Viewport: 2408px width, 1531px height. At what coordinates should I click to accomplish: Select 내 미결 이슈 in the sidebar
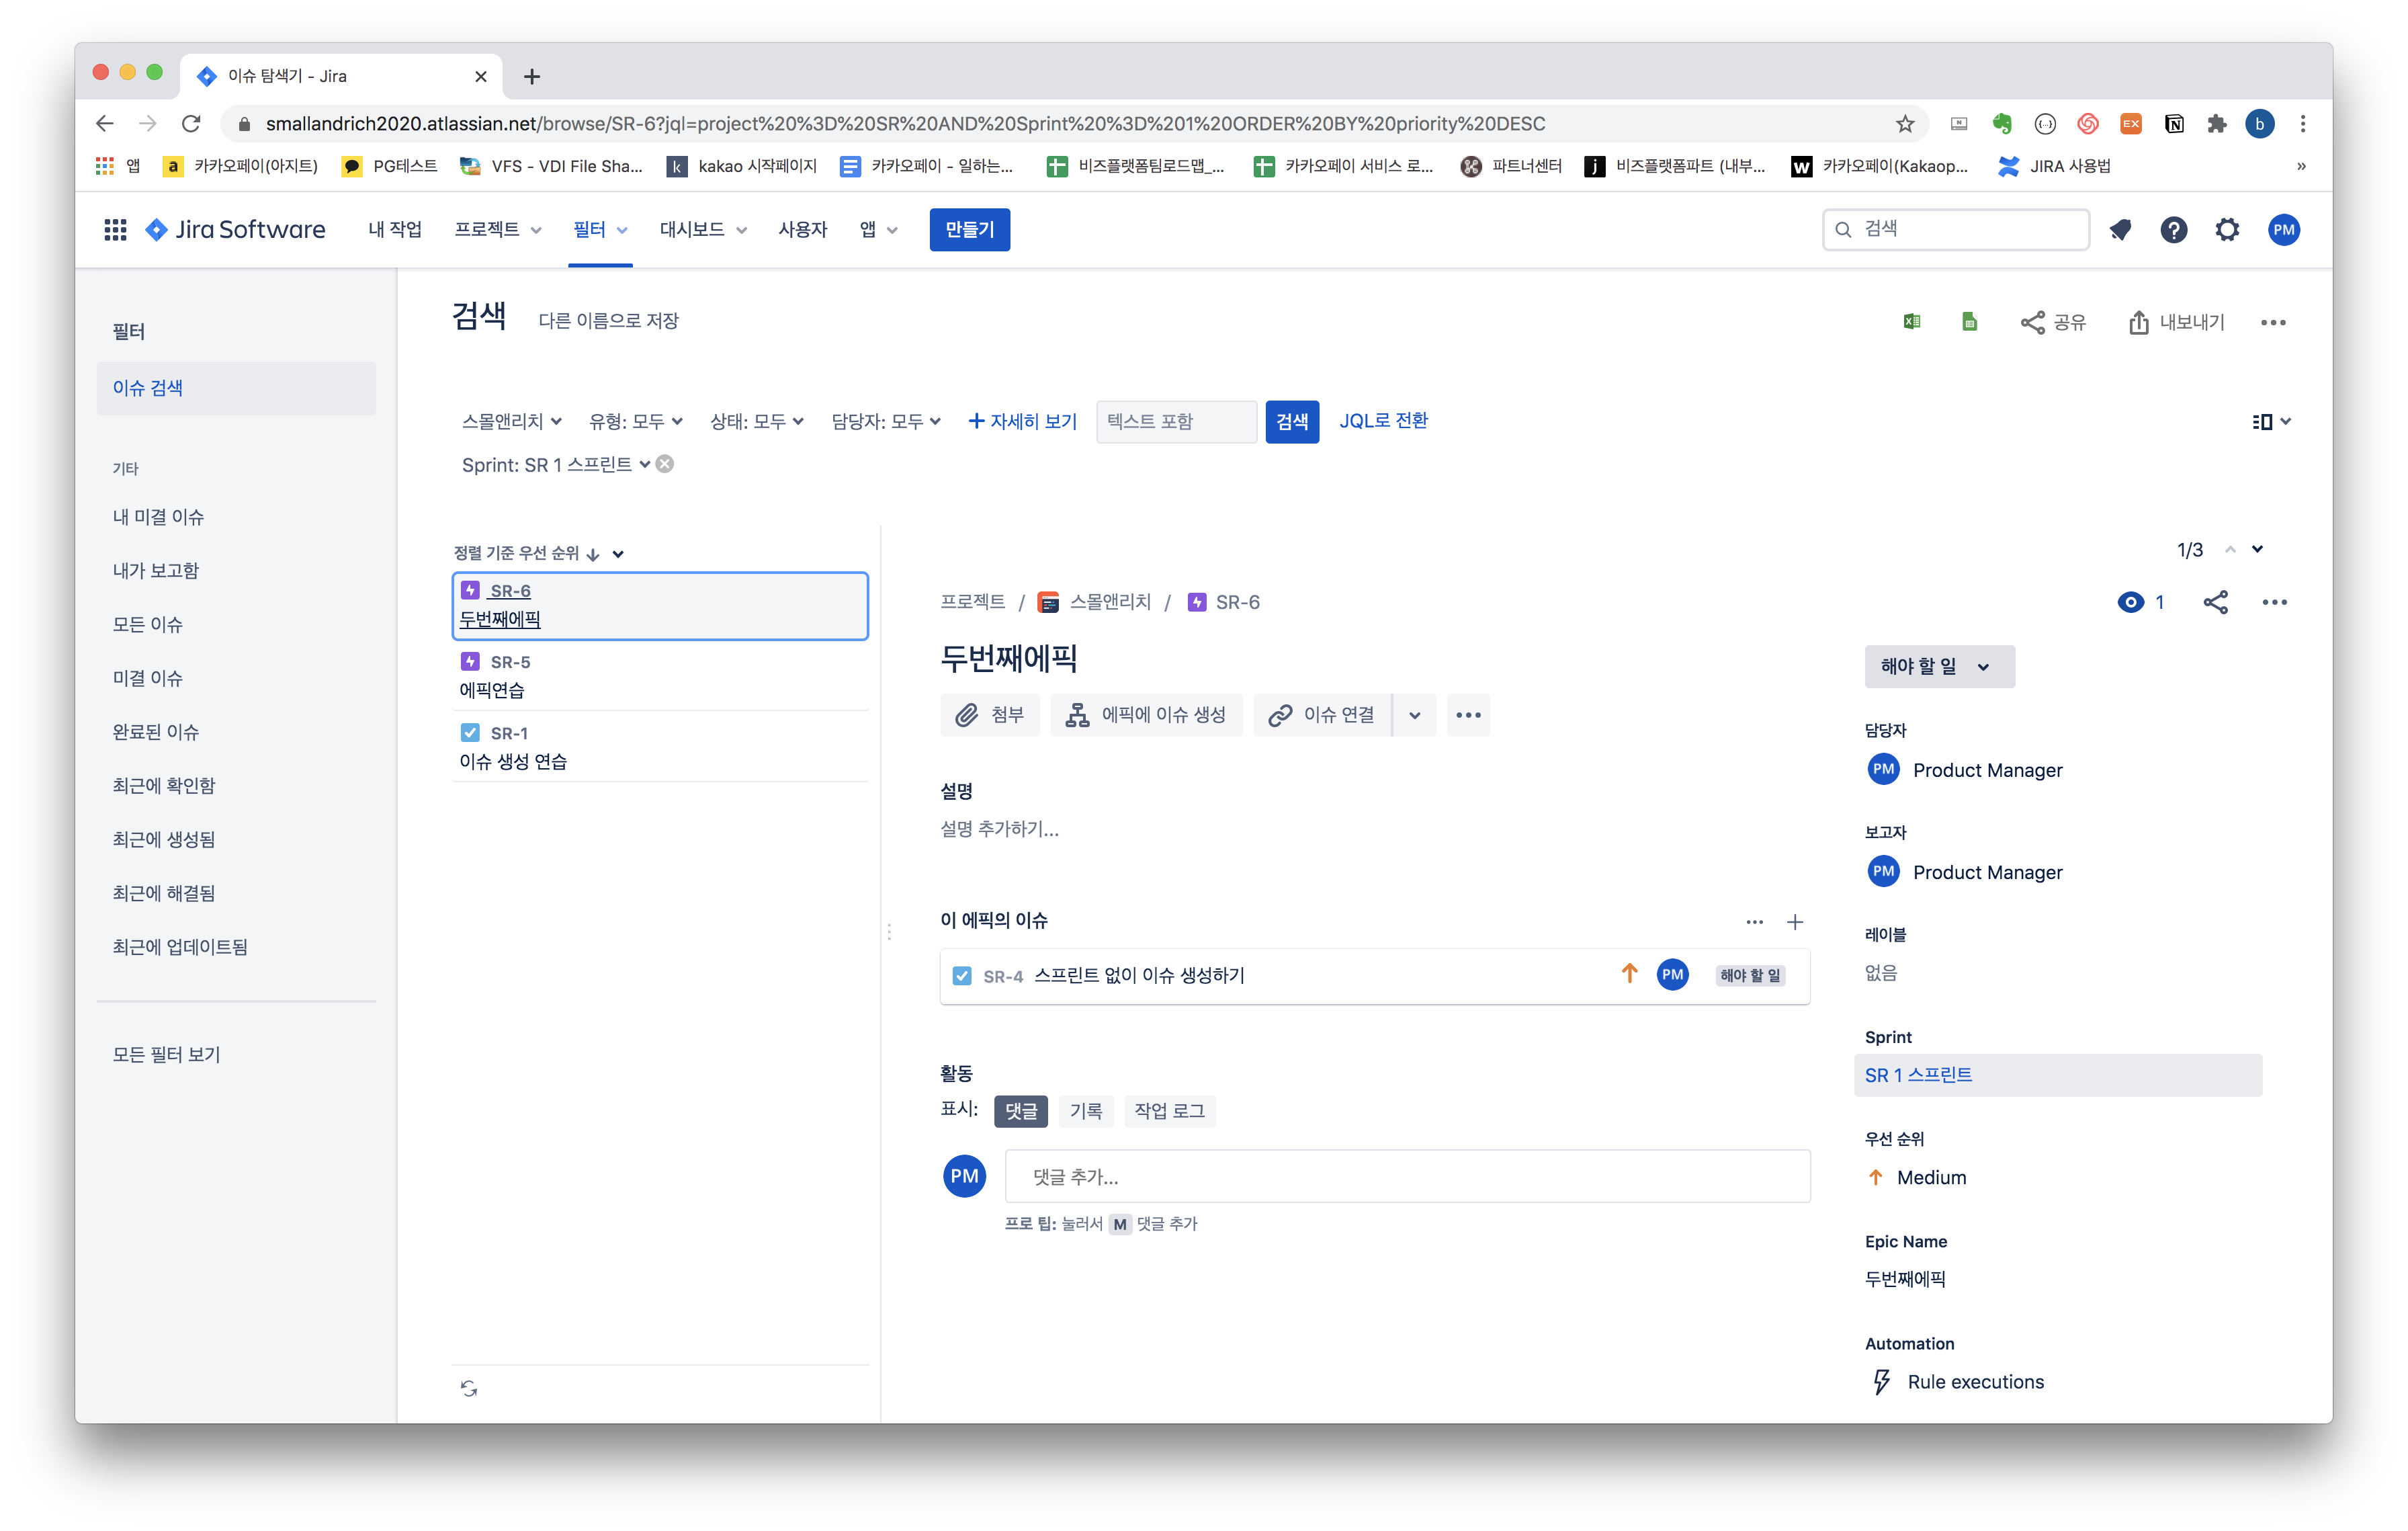point(158,517)
